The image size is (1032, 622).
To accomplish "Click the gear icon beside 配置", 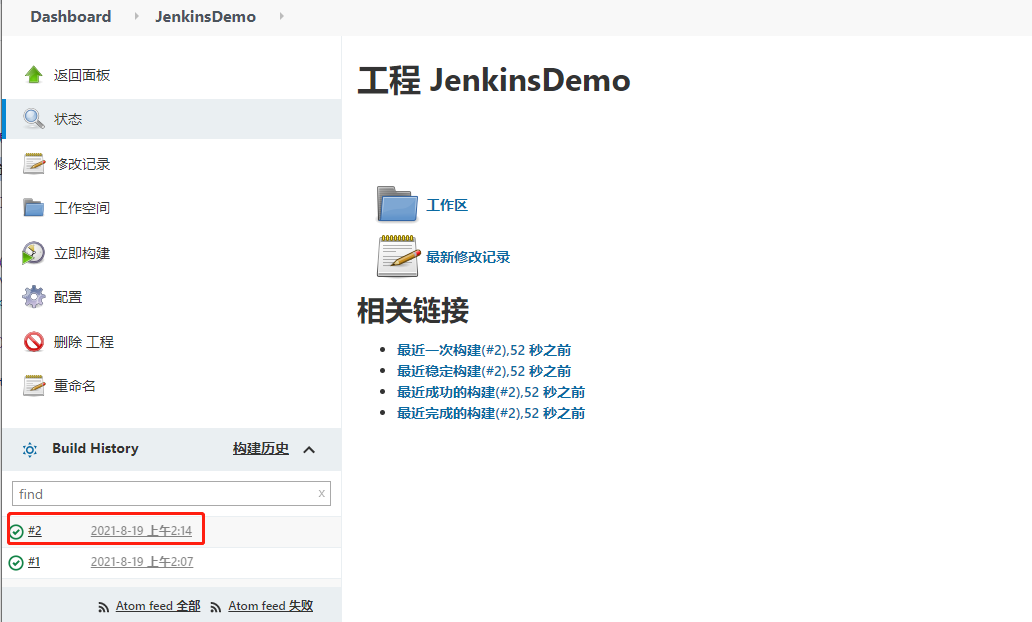I will point(34,297).
